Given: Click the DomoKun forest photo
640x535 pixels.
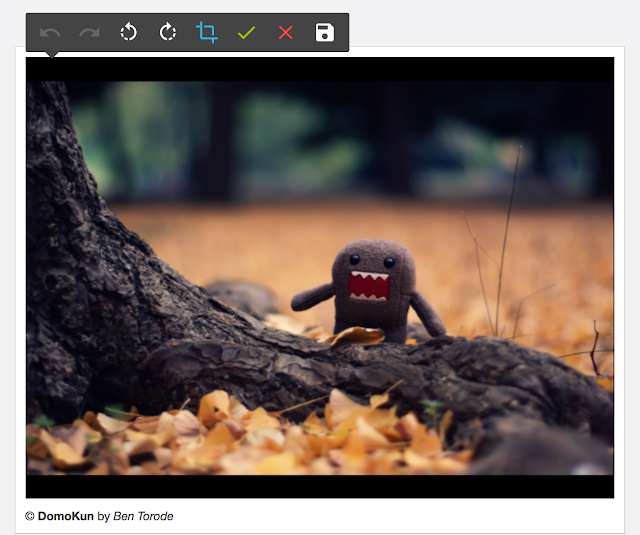Looking at the screenshot, I should (320, 277).
